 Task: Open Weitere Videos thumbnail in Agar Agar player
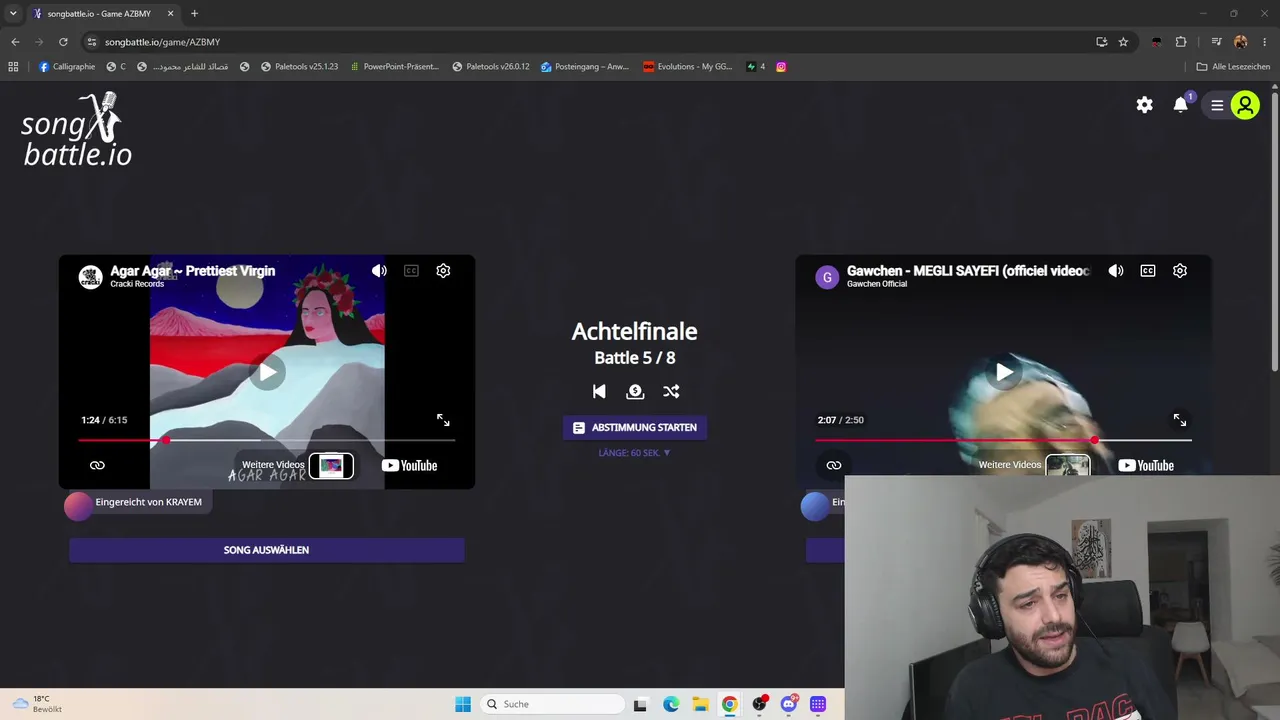(x=331, y=465)
